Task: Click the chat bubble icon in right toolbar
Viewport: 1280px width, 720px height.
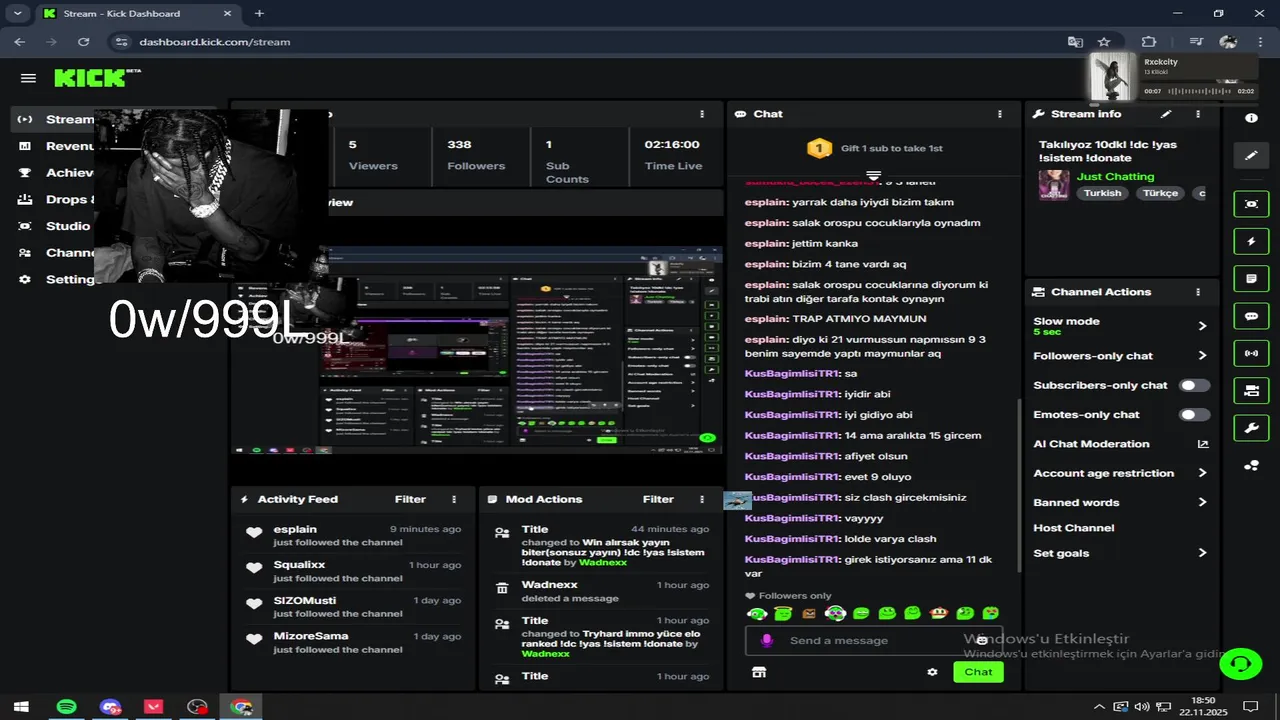Action: coord(1251,316)
